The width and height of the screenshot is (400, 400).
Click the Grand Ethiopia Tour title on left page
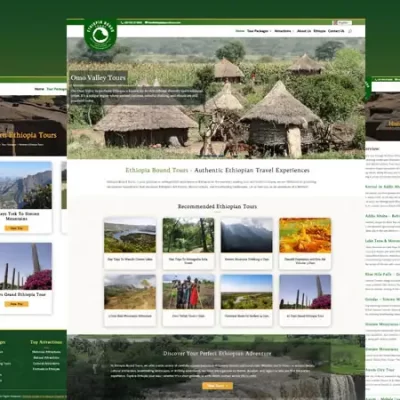[x=23, y=295]
